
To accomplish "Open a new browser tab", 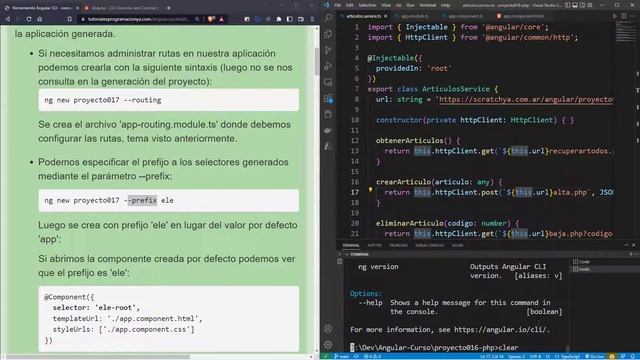I will tap(168, 7).
